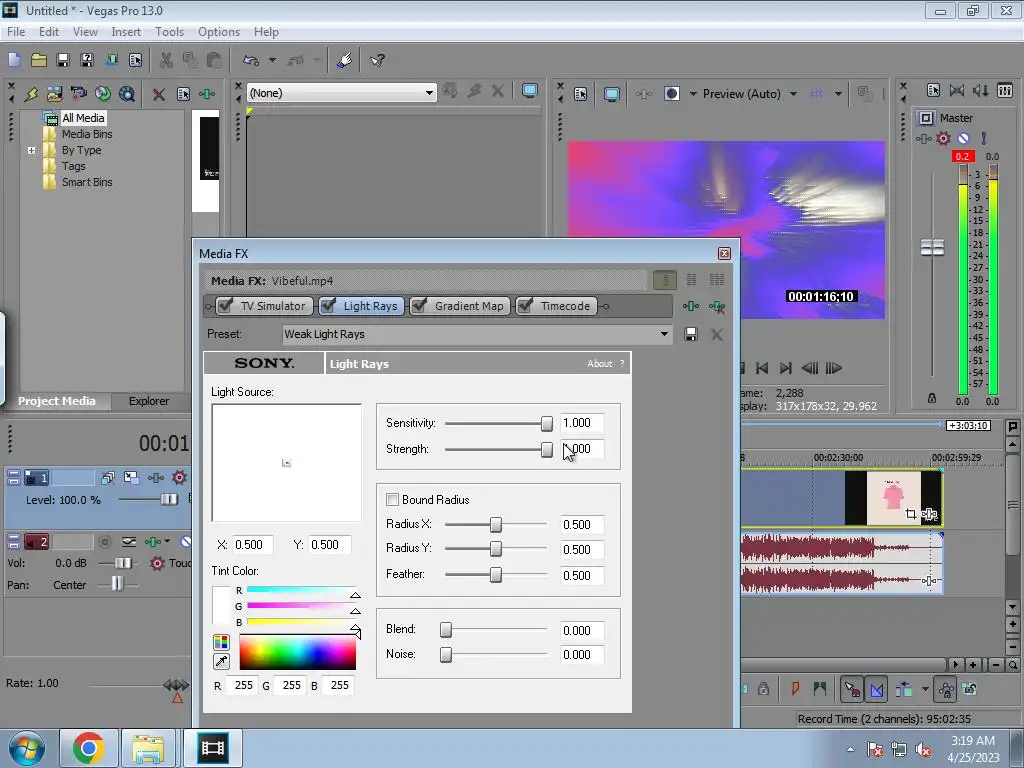The image size is (1024, 768).
Task: Click the Master bus FX gear icon
Action: click(x=943, y=138)
